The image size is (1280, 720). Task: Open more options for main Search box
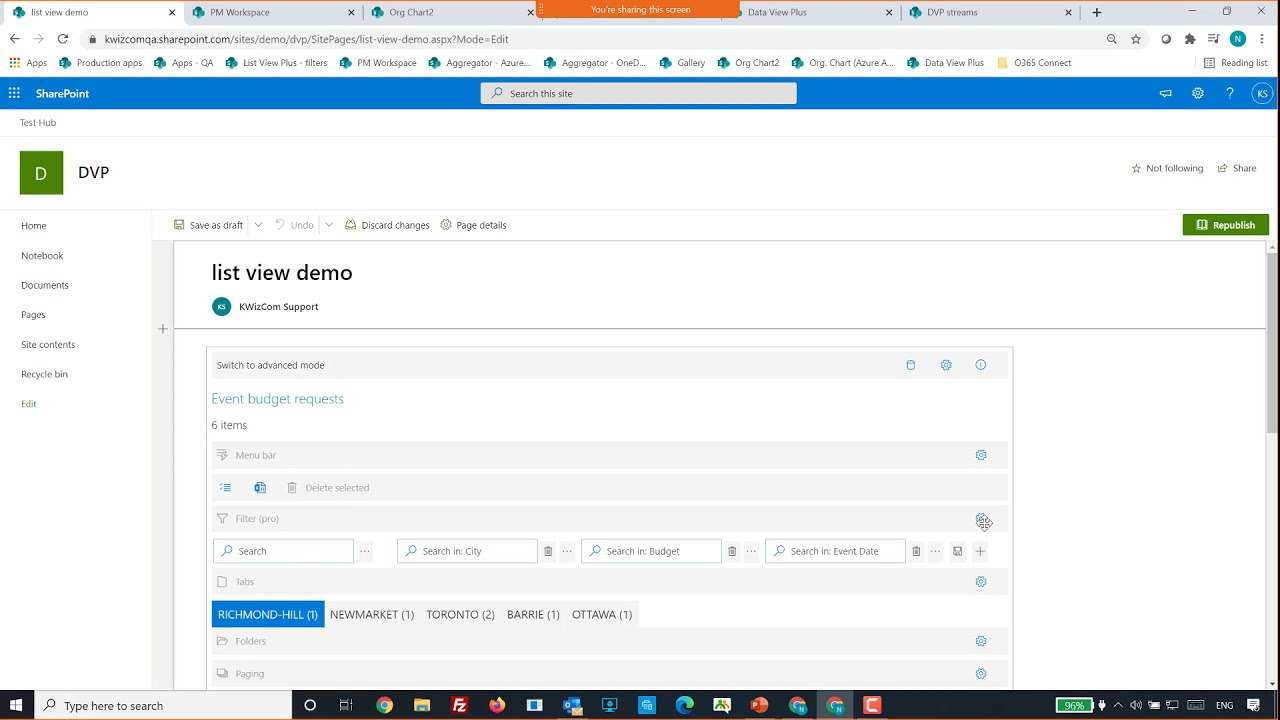(x=365, y=551)
